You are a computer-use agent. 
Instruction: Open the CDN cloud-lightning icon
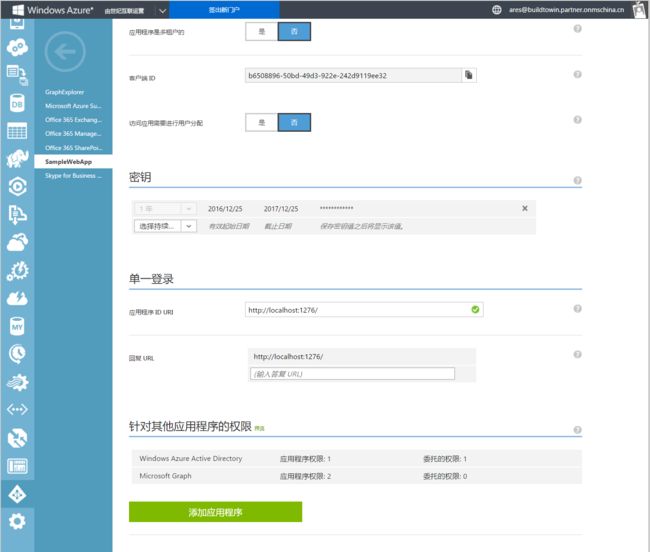pyautogui.click(x=17, y=298)
